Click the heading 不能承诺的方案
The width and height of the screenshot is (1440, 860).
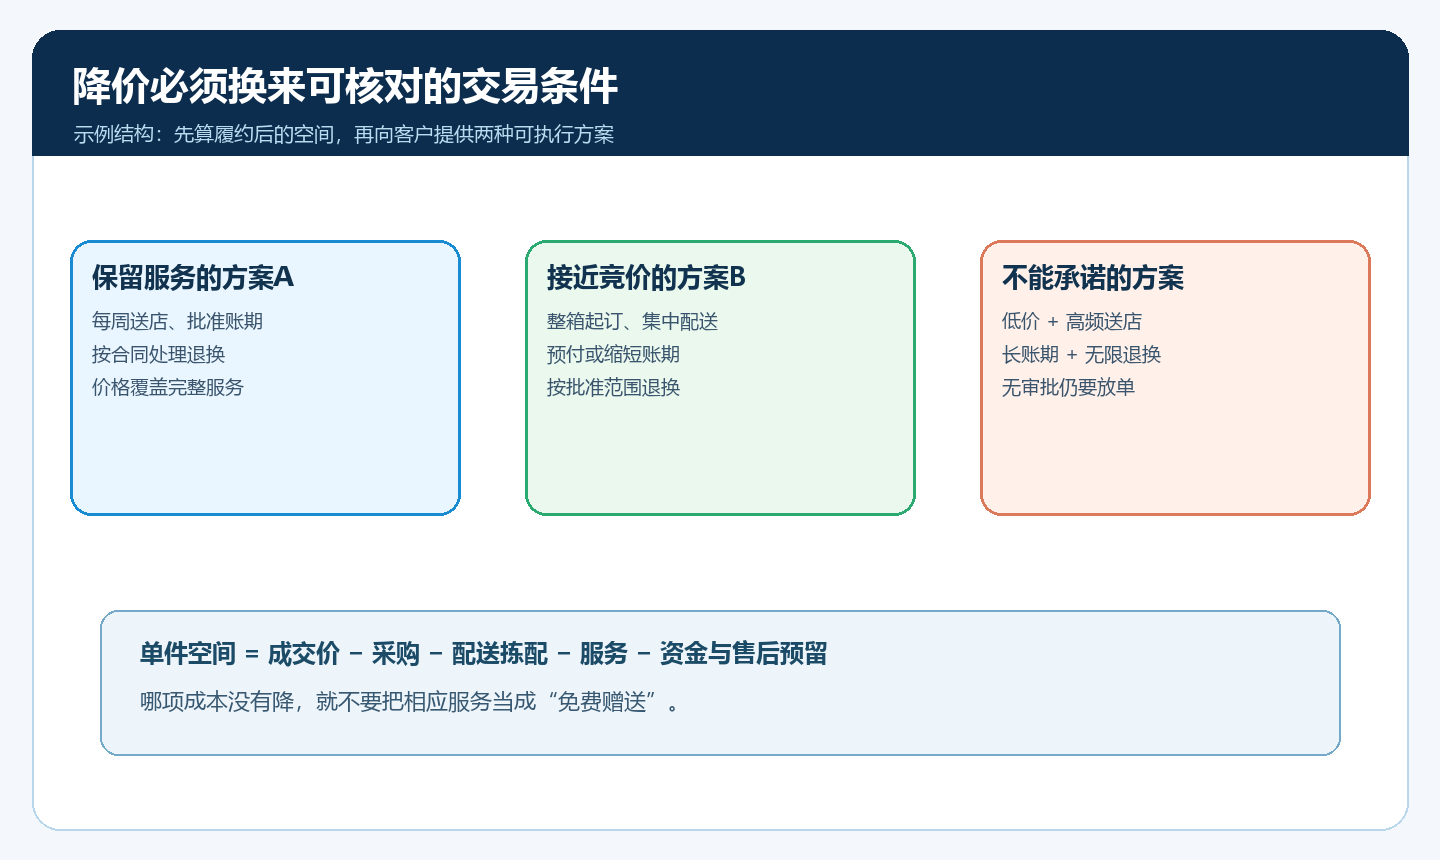pos(1092,277)
